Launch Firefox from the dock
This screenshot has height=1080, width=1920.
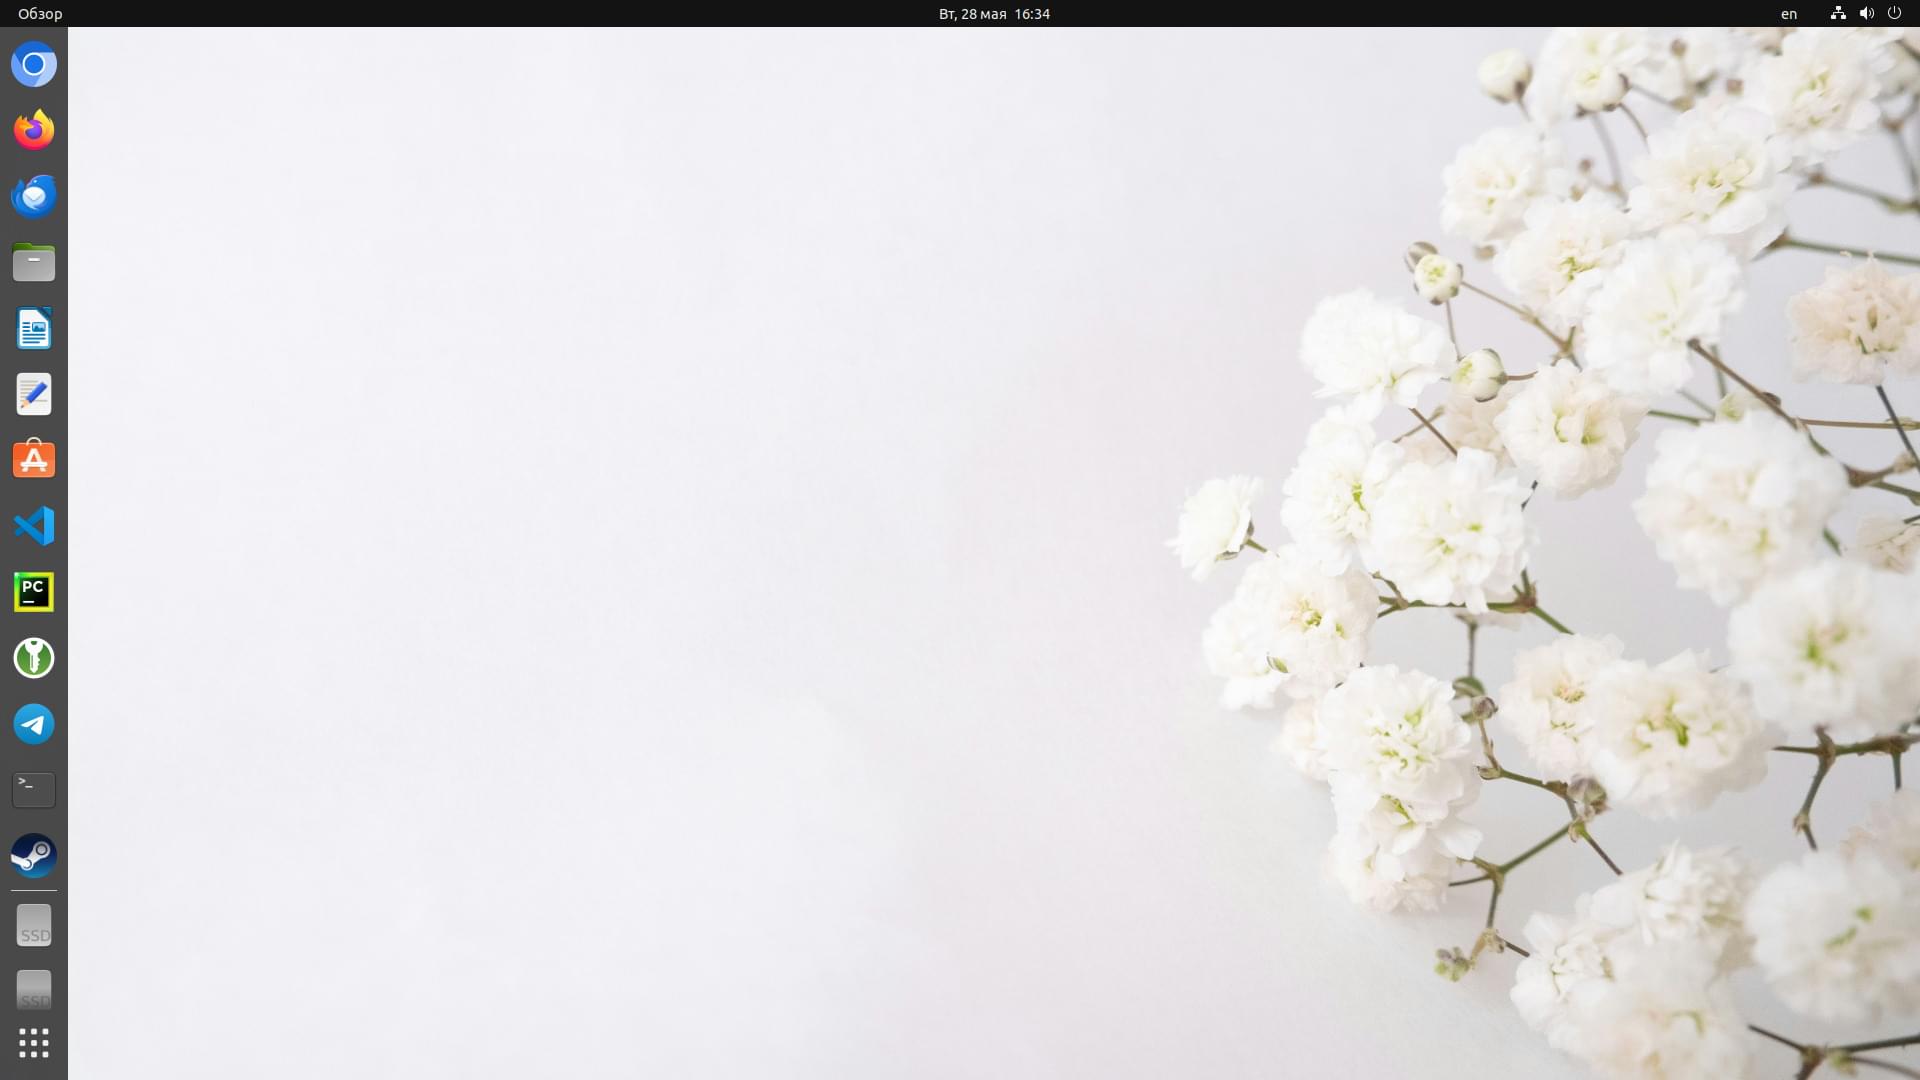point(34,130)
